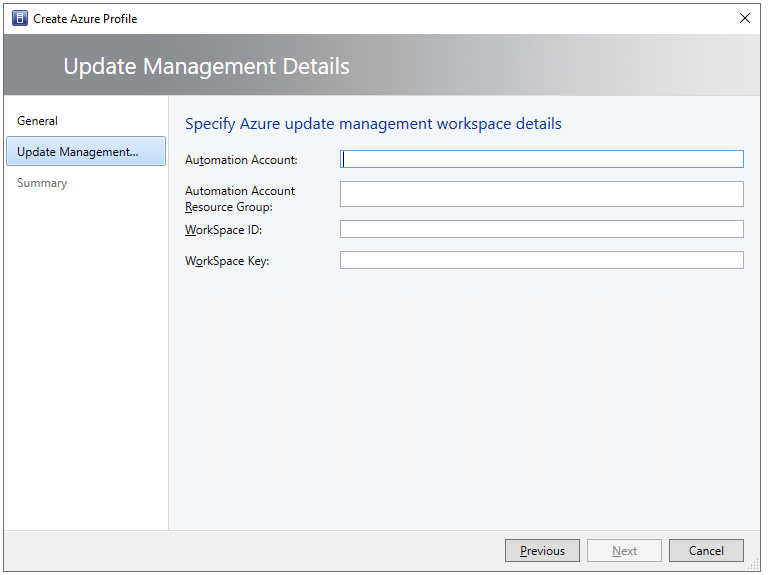This screenshot has height=575, width=768.
Task: Focus the Automation Account text field
Action: click(541, 159)
